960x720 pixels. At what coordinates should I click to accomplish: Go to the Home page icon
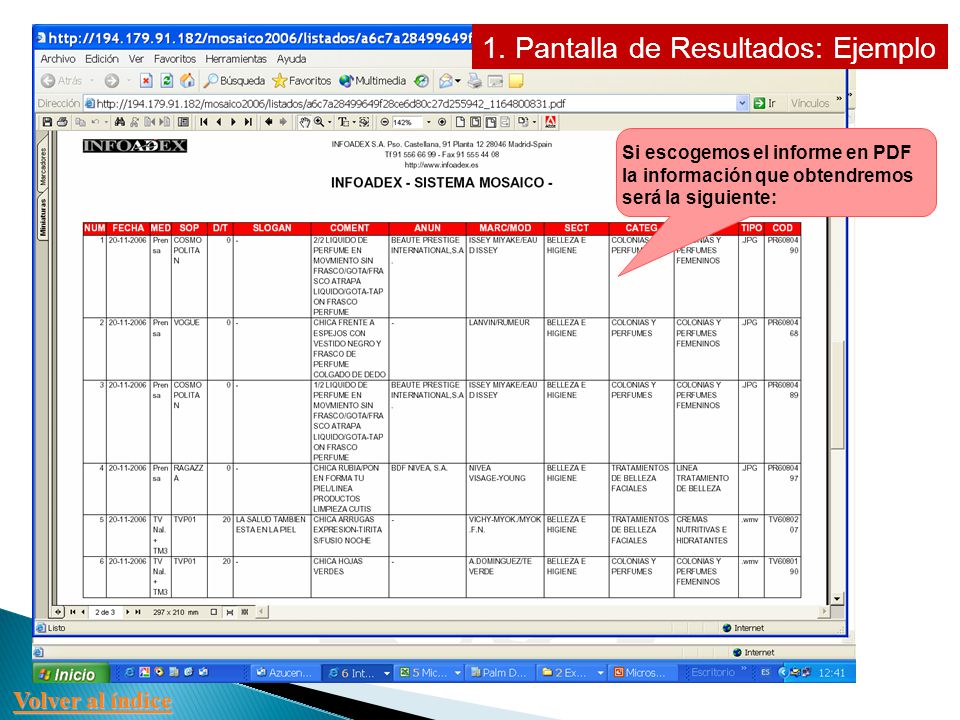187,81
